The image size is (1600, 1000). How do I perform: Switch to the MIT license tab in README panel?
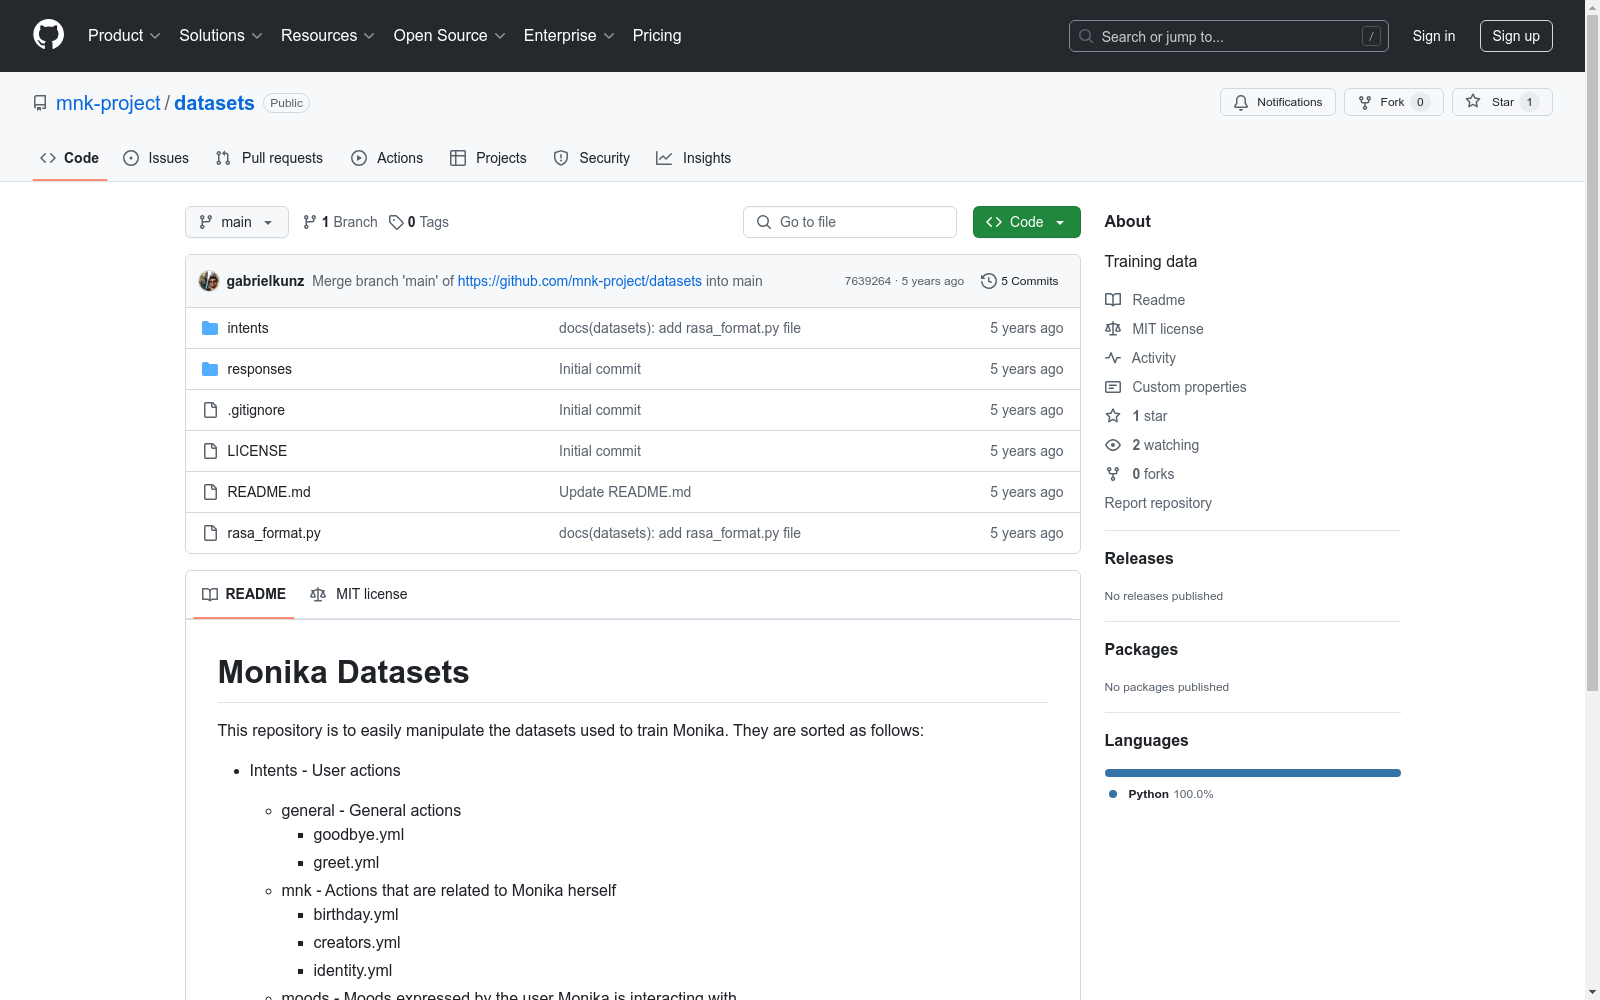point(359,594)
